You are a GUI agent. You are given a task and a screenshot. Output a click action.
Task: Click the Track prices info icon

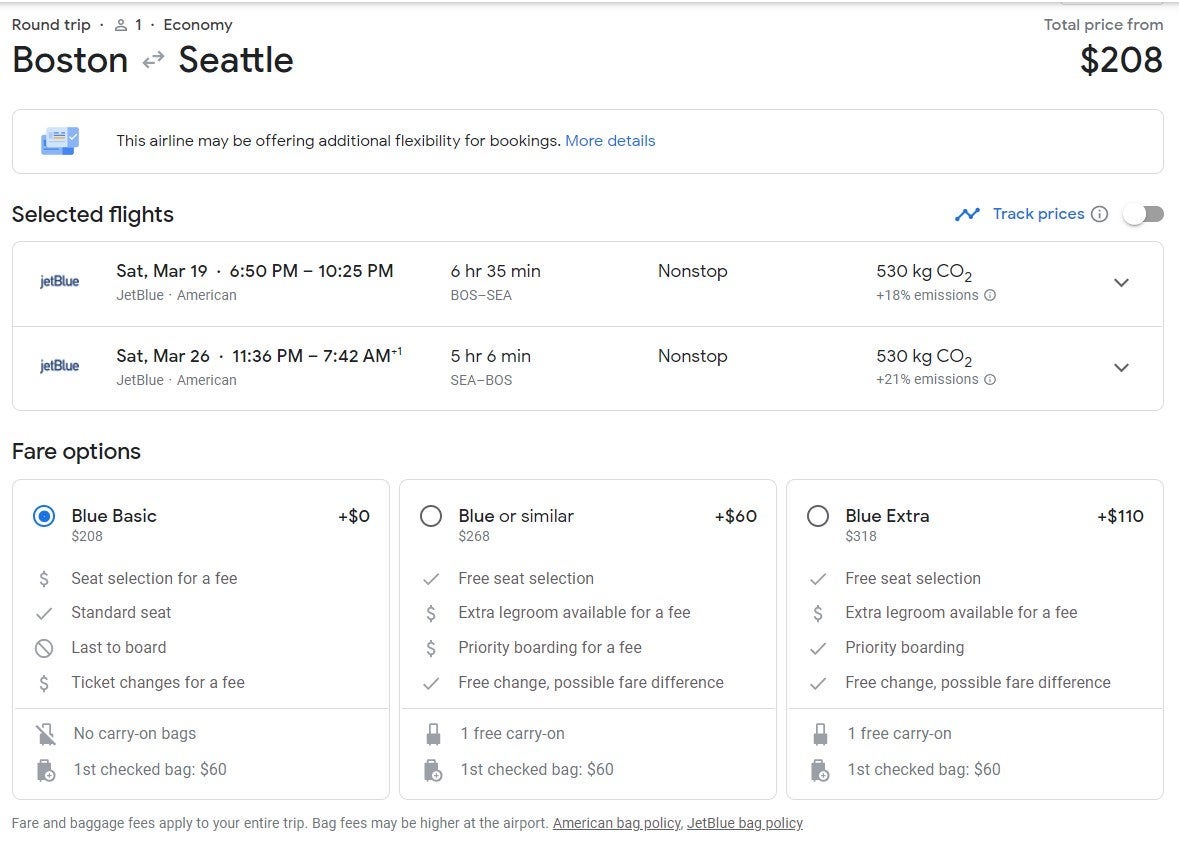1099,214
